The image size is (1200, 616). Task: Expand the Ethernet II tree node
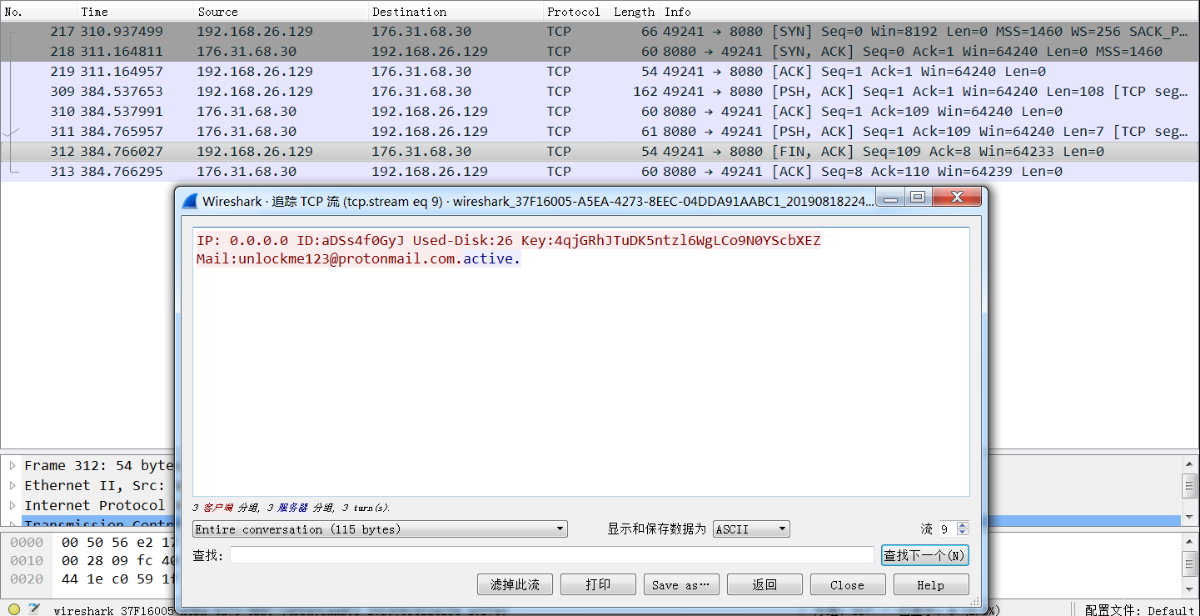(x=12, y=486)
